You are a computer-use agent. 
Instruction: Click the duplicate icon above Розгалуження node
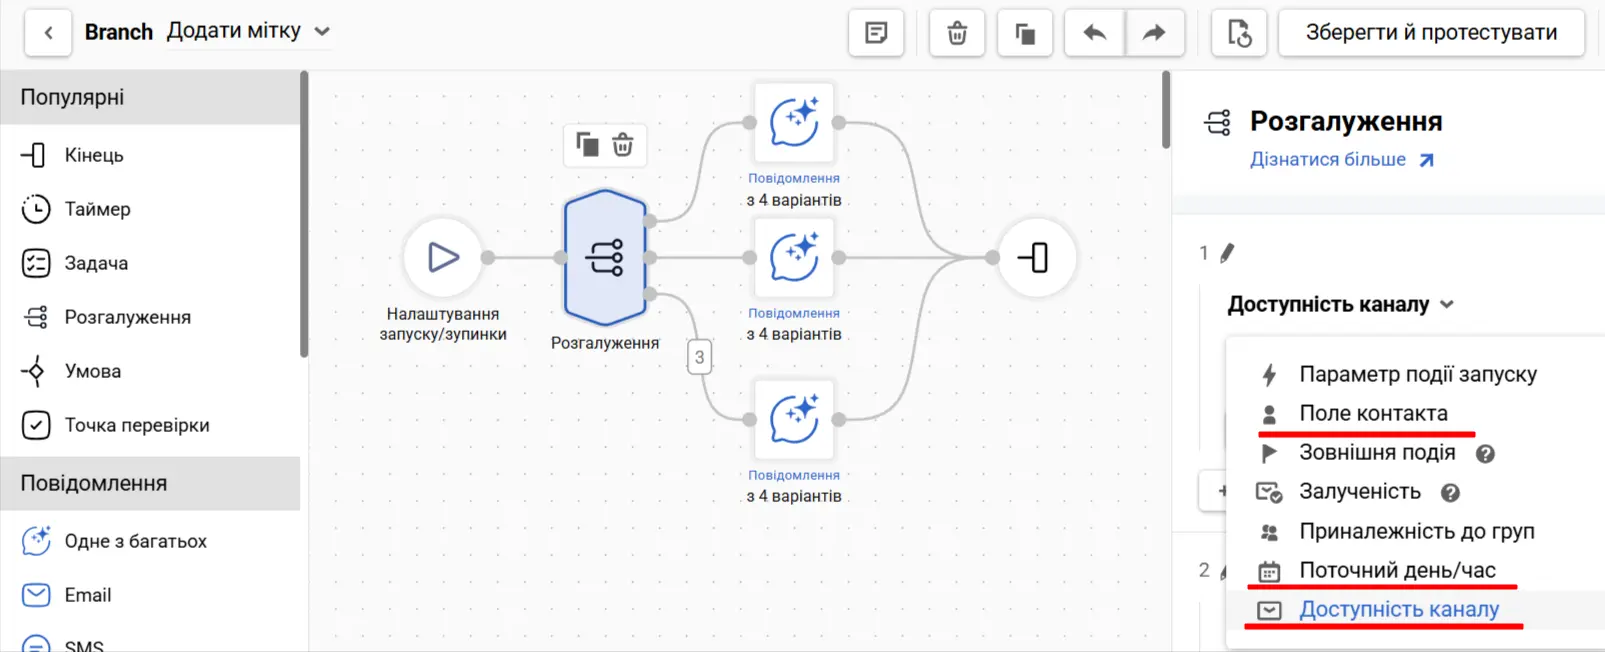(587, 145)
